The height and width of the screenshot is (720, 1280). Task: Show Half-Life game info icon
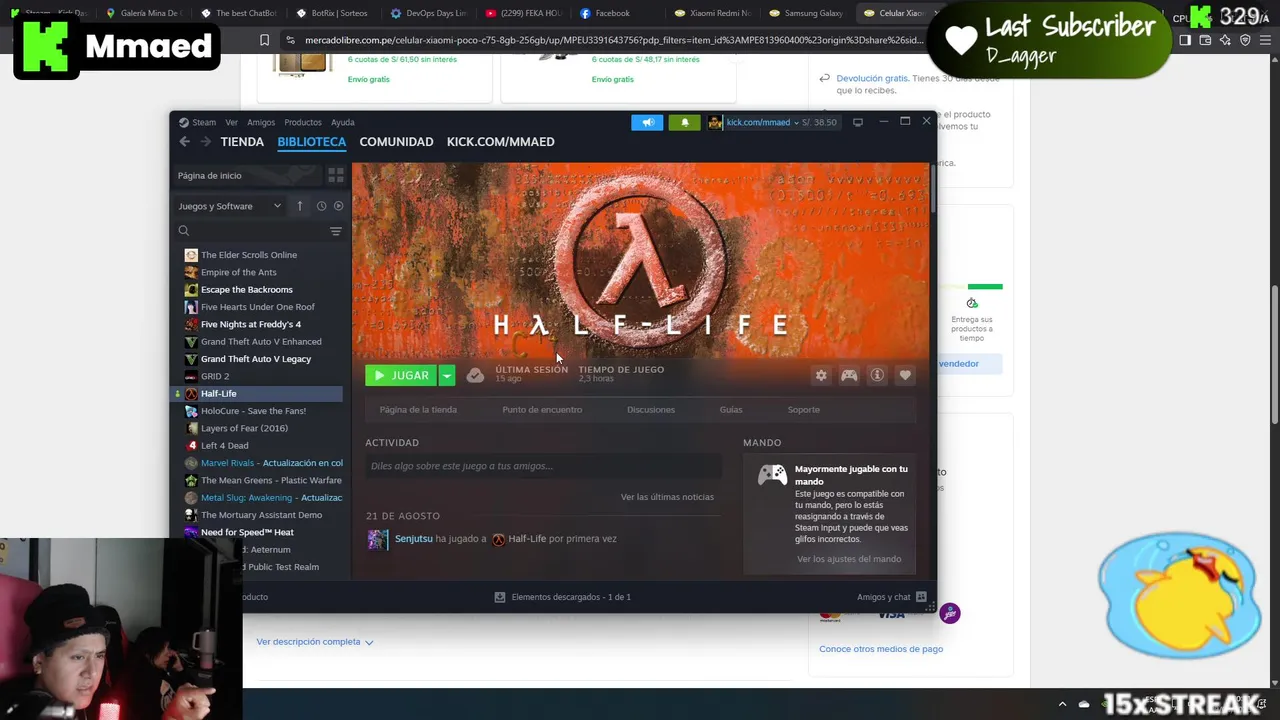pos(877,375)
